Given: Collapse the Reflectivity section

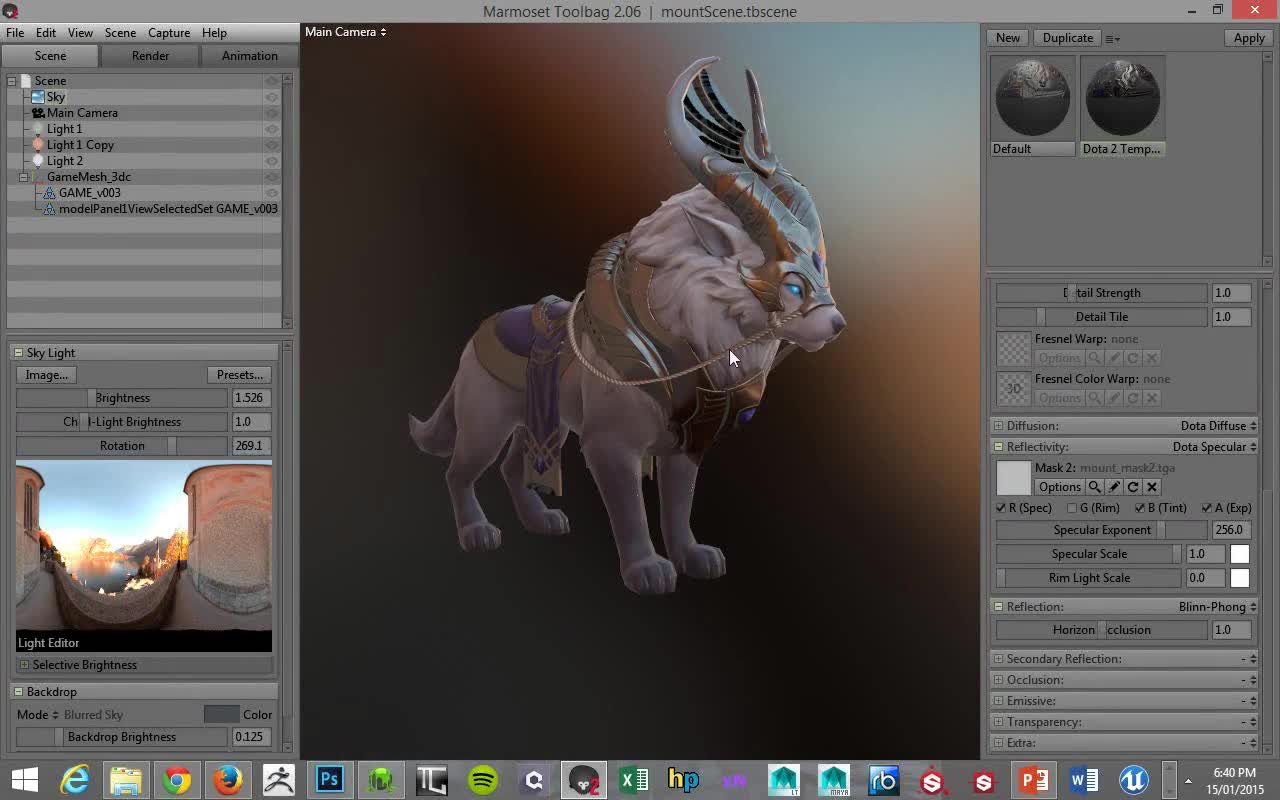Looking at the screenshot, I should coord(998,447).
